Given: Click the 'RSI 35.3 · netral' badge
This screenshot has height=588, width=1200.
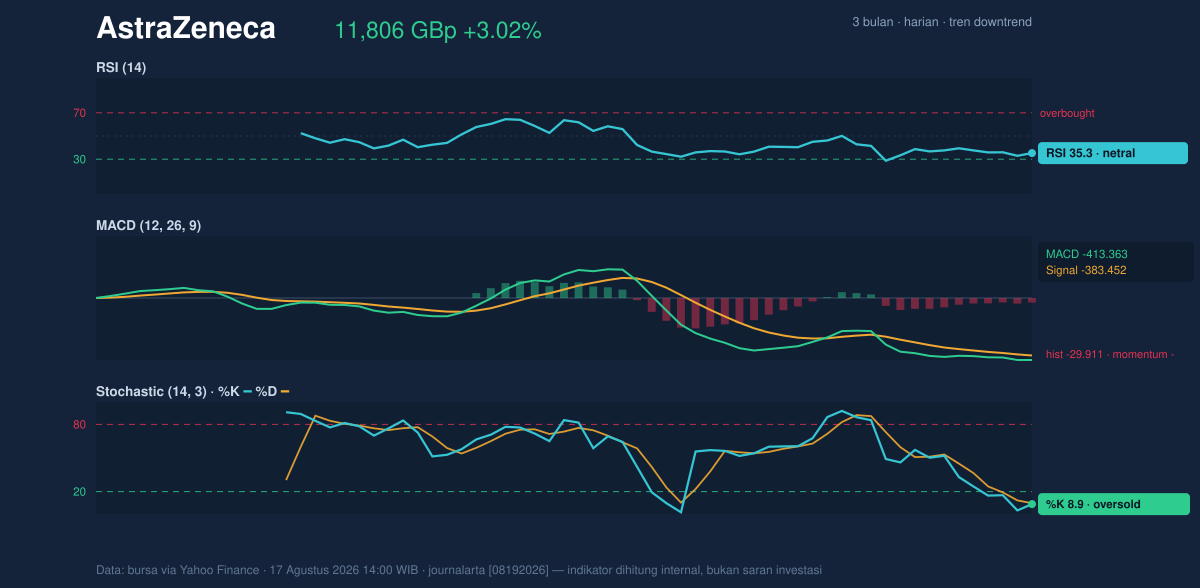Looking at the screenshot, I should coord(1113,153).
